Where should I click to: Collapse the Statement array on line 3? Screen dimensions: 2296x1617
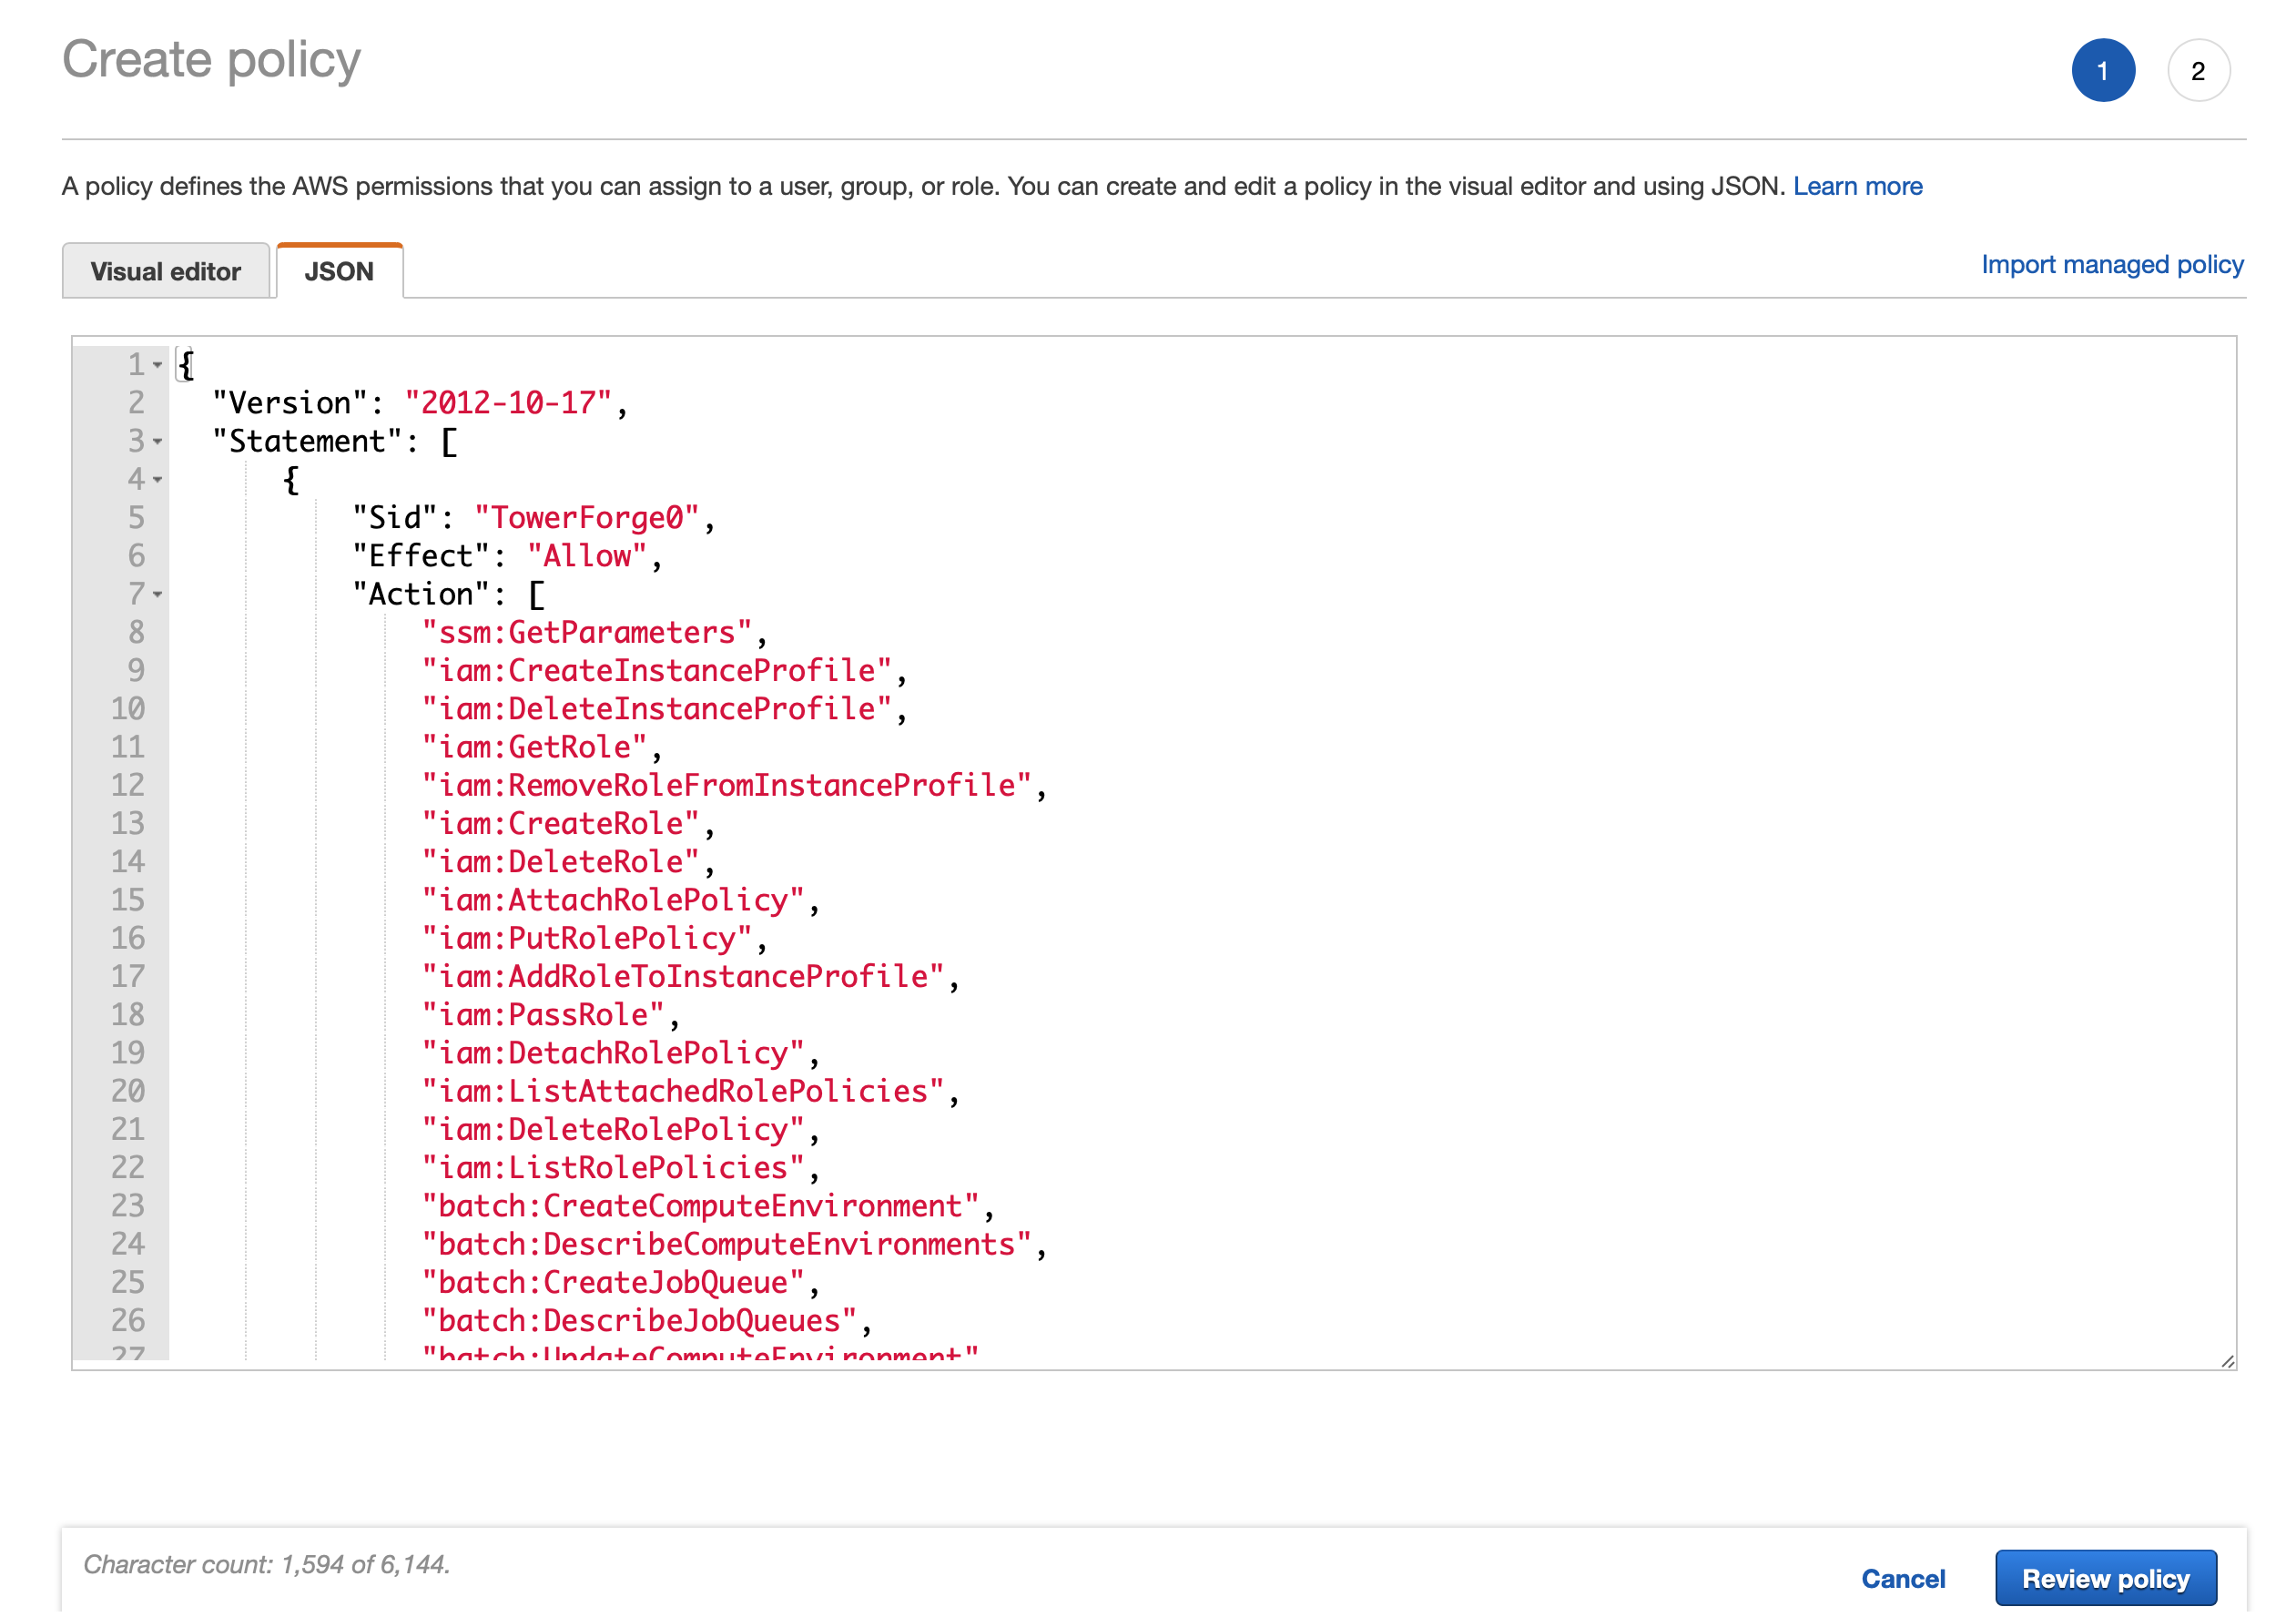click(157, 441)
